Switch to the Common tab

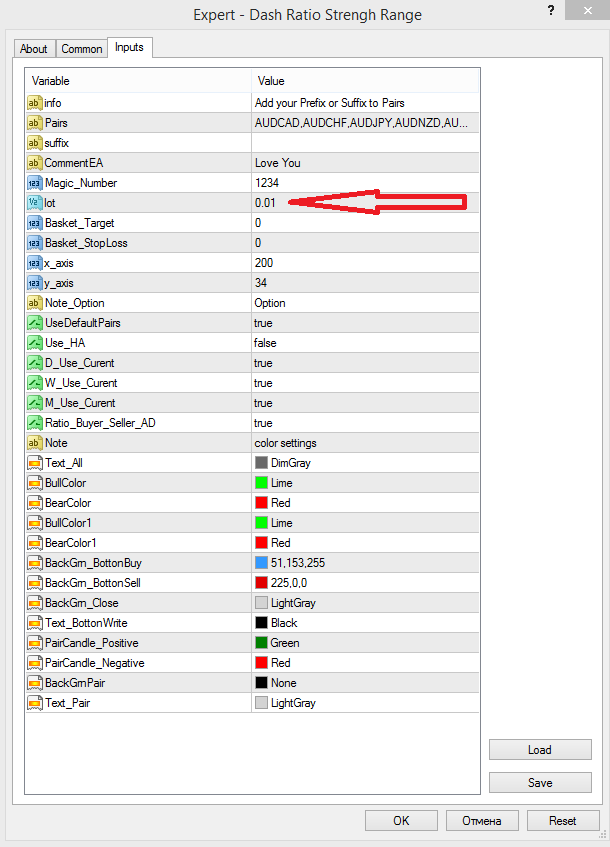coord(82,49)
